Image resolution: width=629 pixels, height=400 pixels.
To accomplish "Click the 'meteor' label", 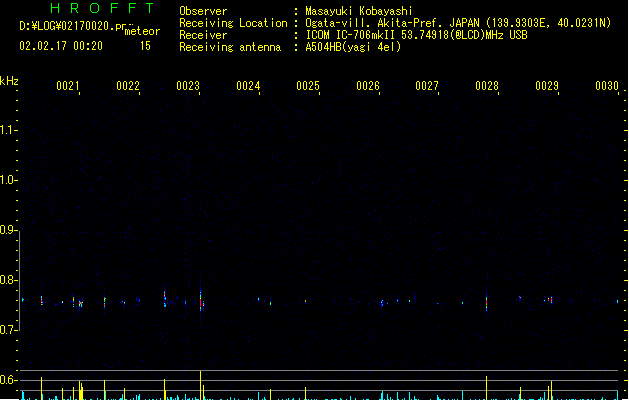I will 142,31.
